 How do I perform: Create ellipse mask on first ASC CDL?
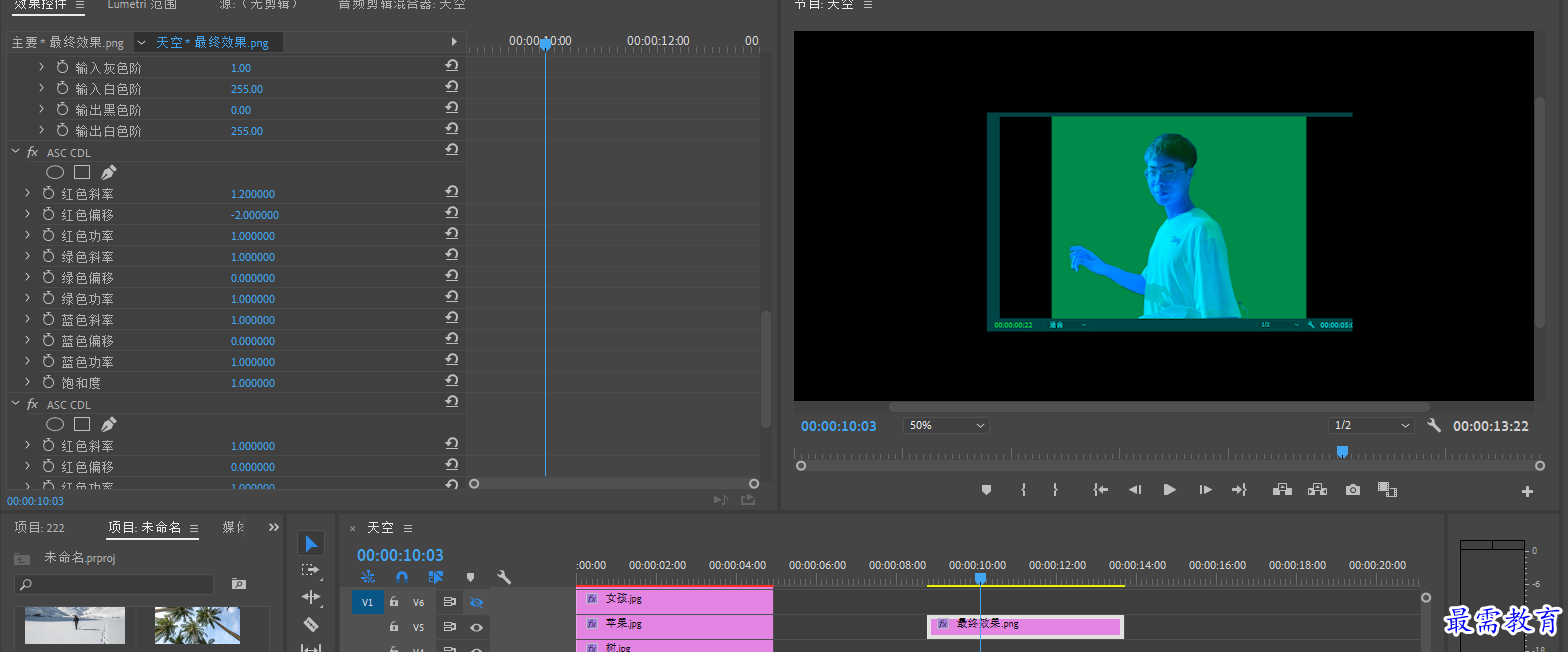(x=55, y=172)
